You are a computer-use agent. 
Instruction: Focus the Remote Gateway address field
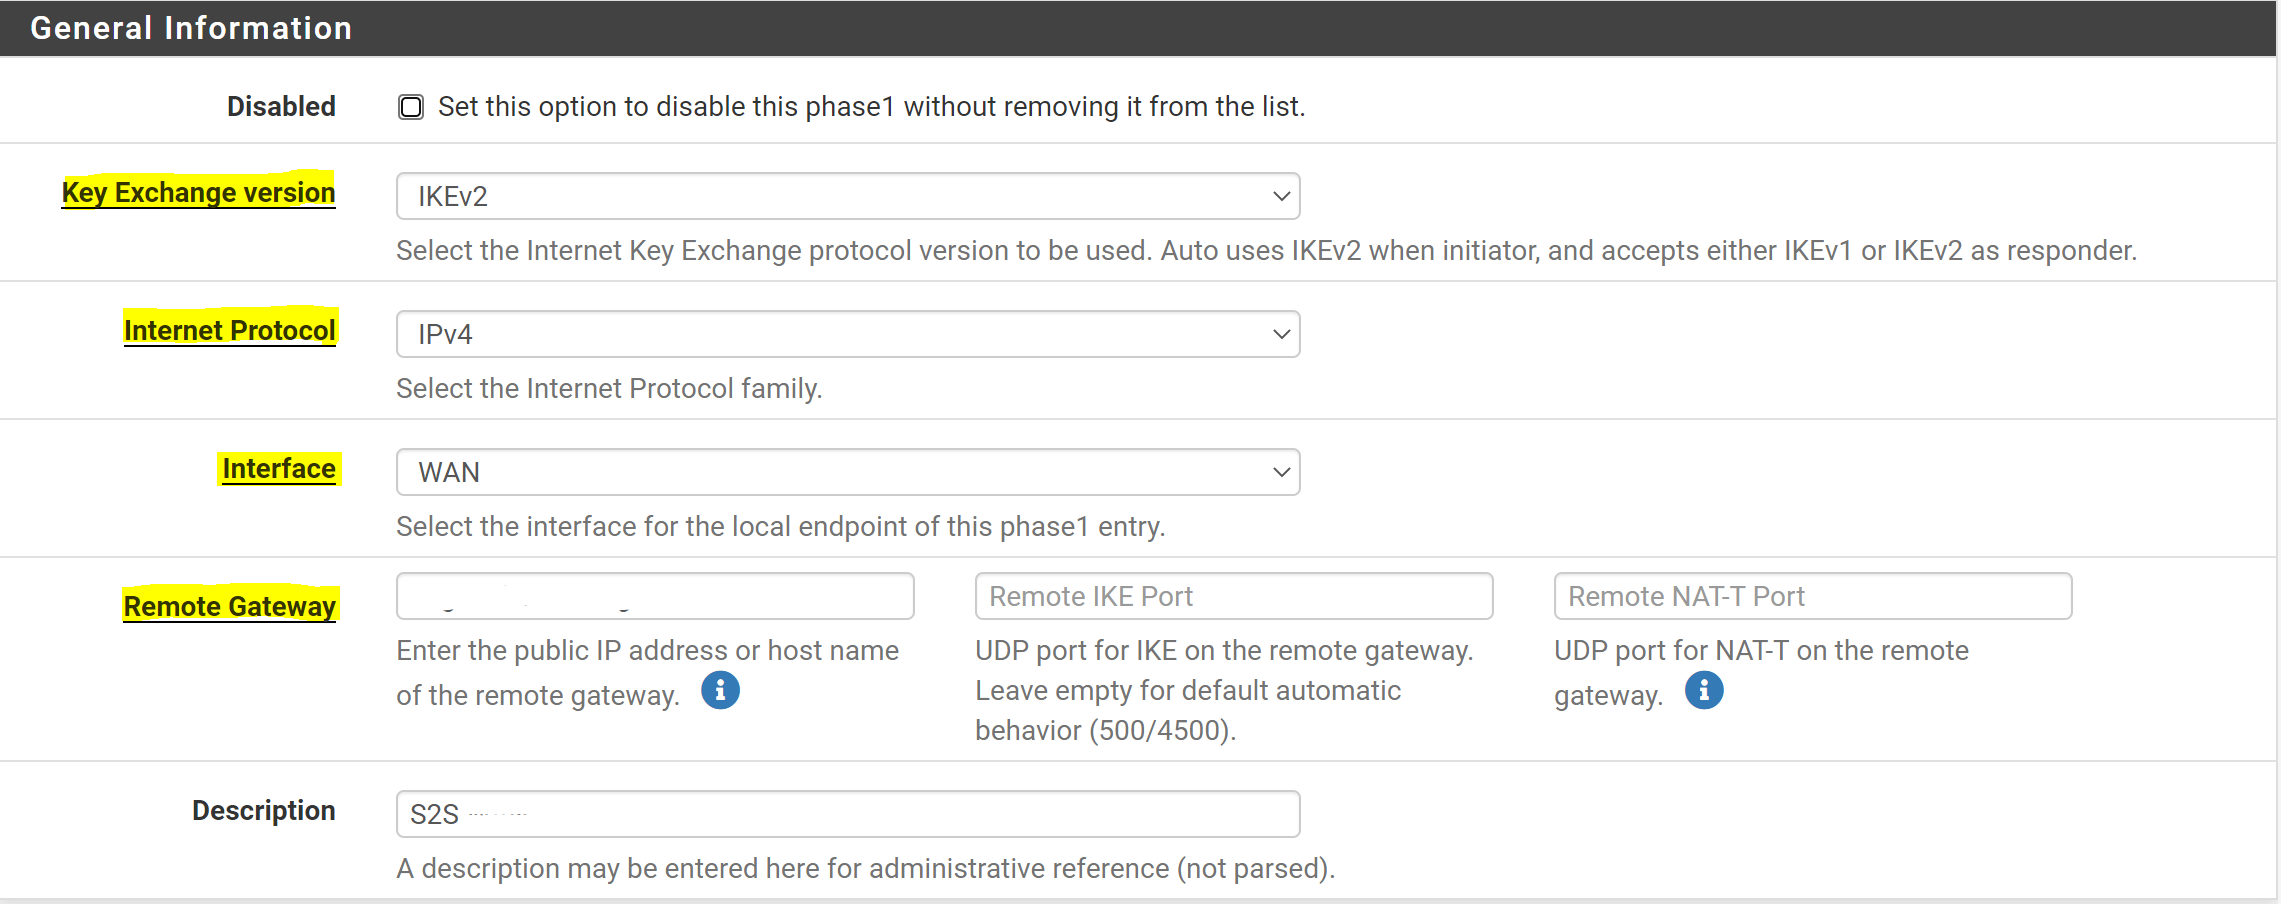coord(655,596)
